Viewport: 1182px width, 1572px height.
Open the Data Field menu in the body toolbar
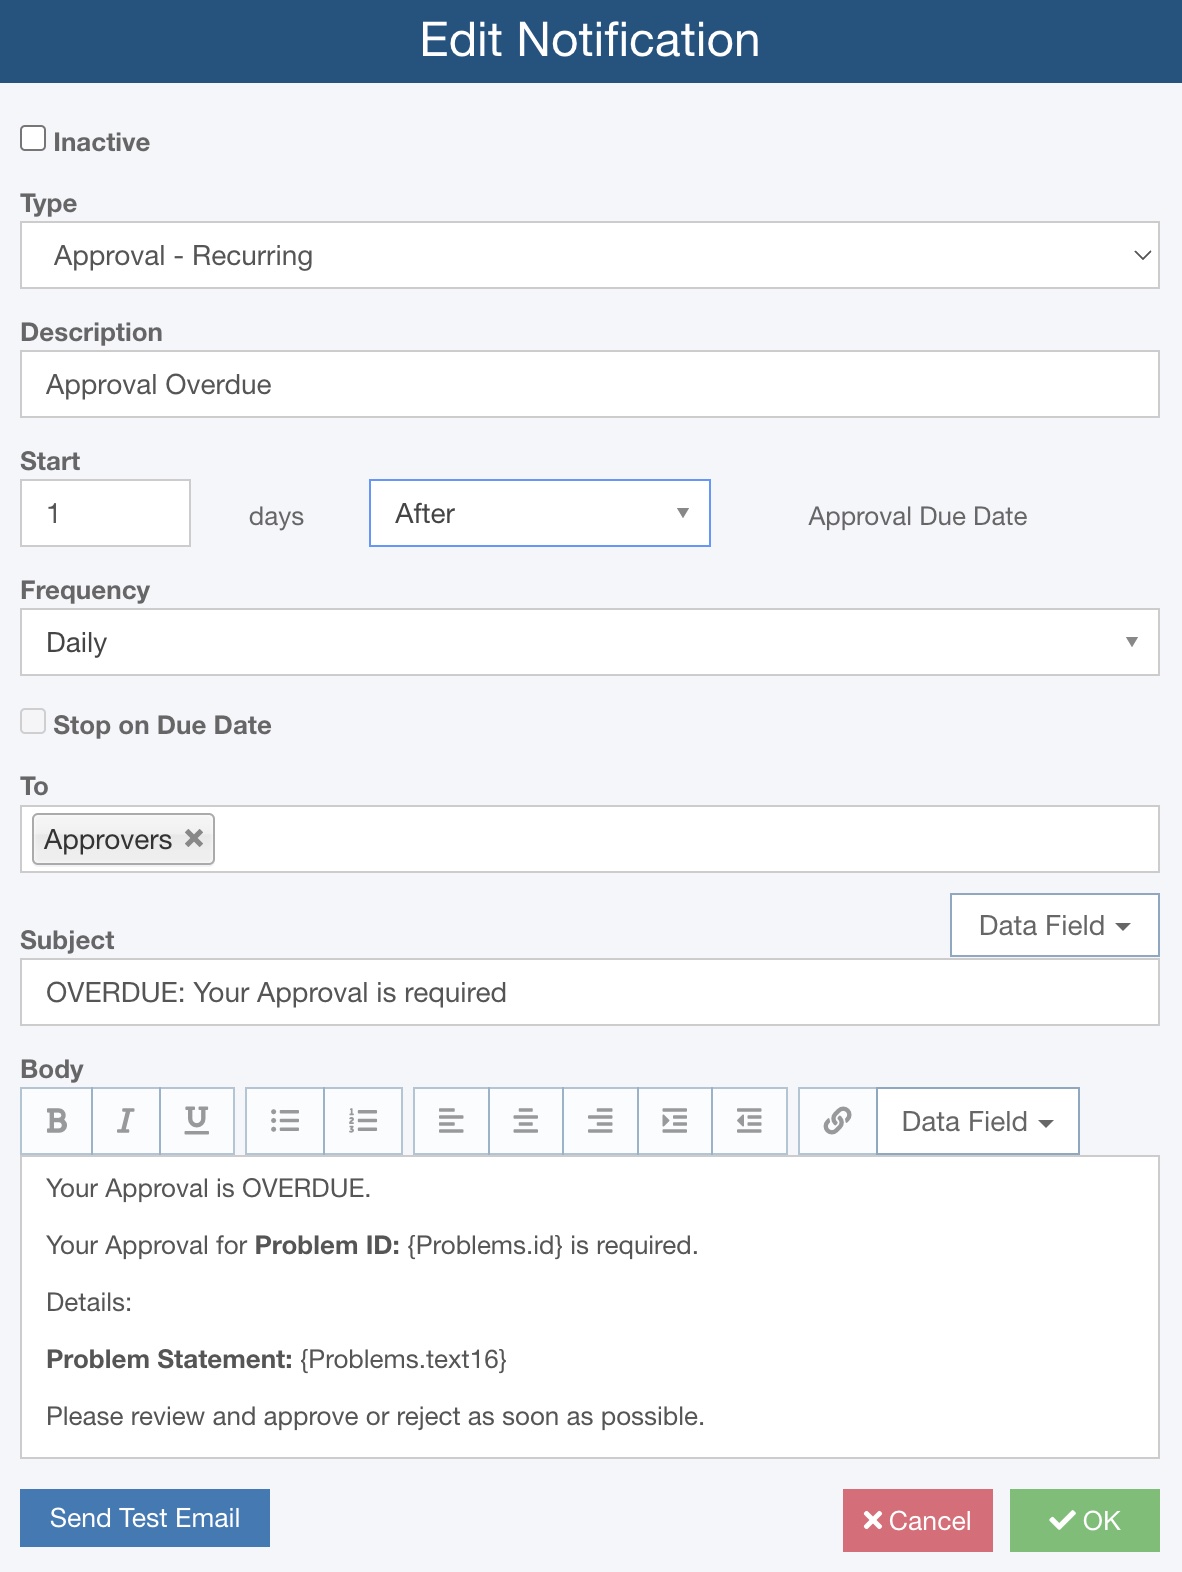tap(977, 1120)
